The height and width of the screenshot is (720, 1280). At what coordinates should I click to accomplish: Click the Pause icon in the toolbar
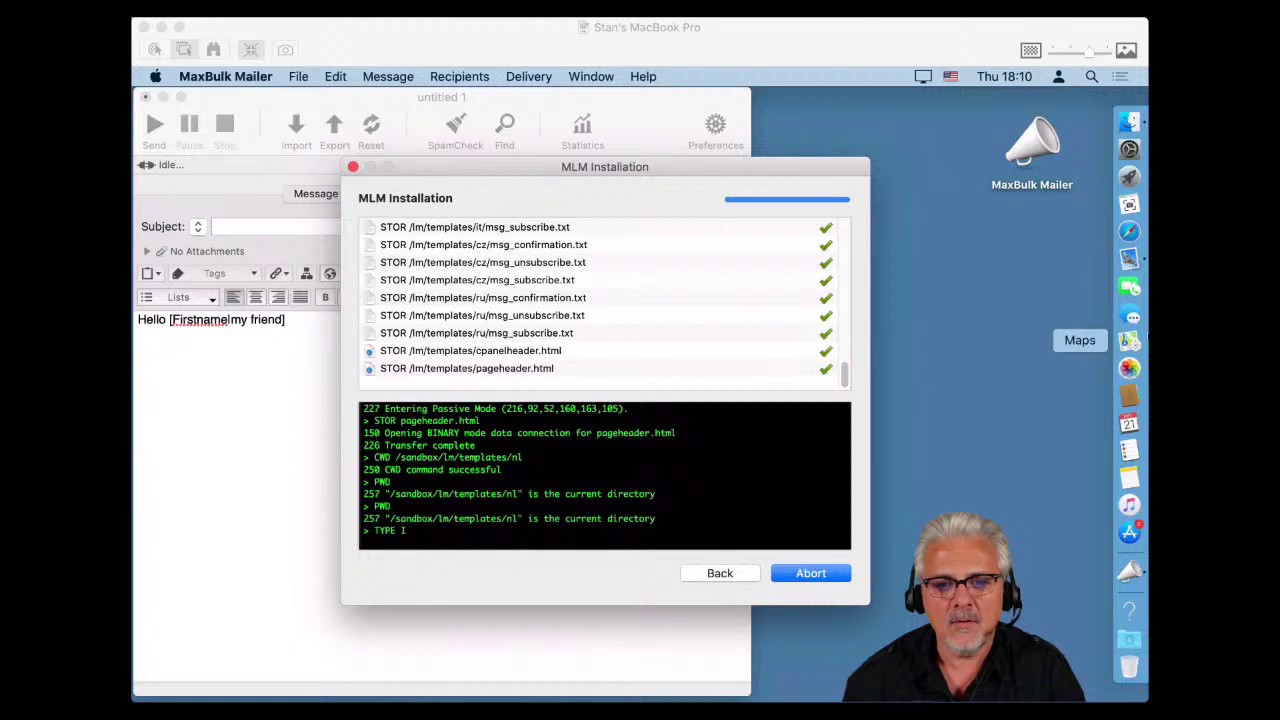(x=189, y=124)
